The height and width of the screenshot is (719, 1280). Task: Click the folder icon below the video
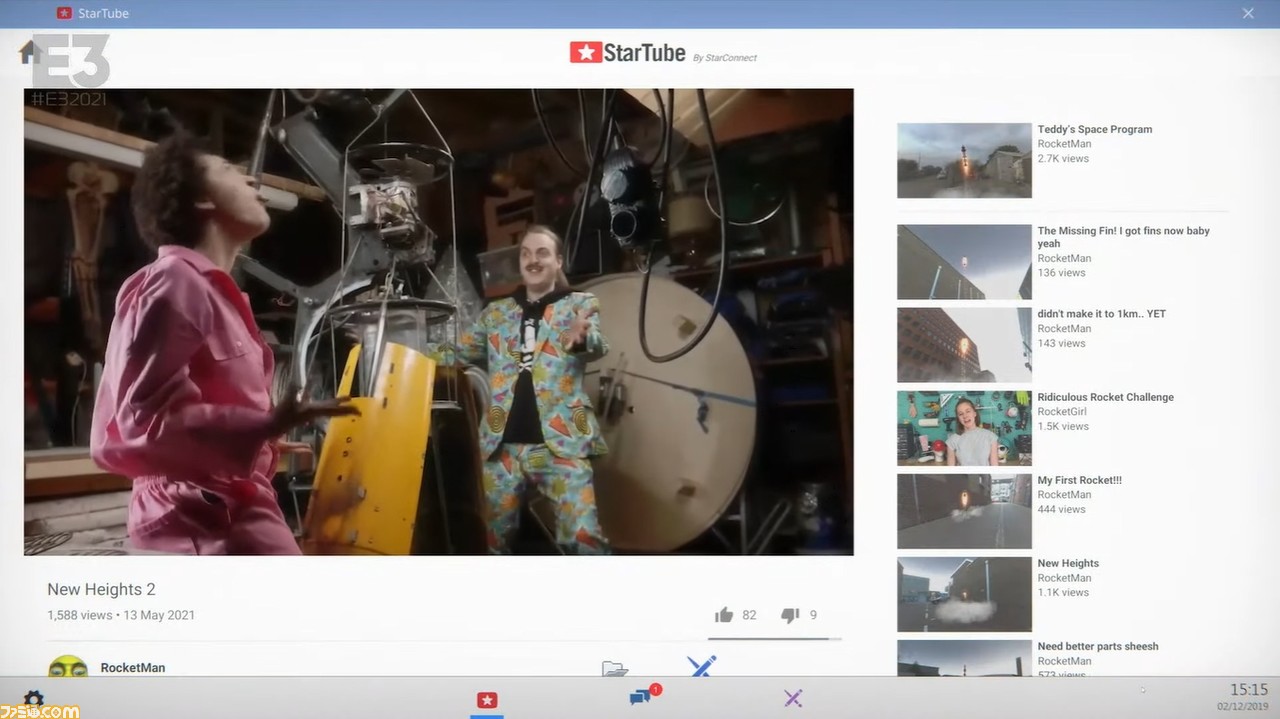coord(615,668)
